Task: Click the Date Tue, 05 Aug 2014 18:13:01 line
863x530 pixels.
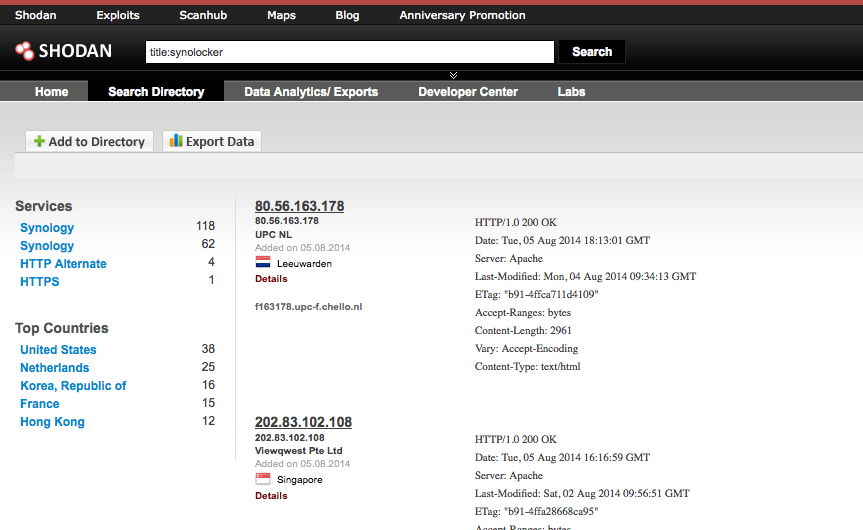Action: coord(562,241)
